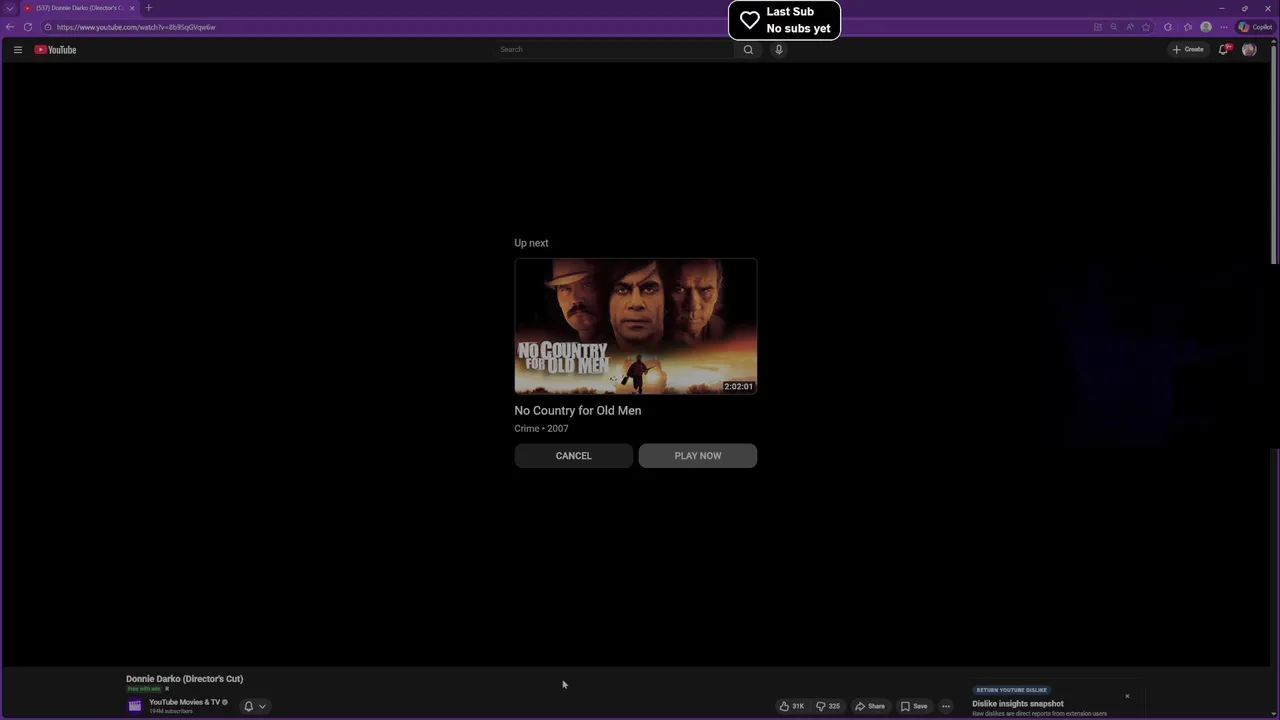This screenshot has width=1280, height=720.
Task: Open YouTube Movies & TV channel avatar
Action: (135, 706)
